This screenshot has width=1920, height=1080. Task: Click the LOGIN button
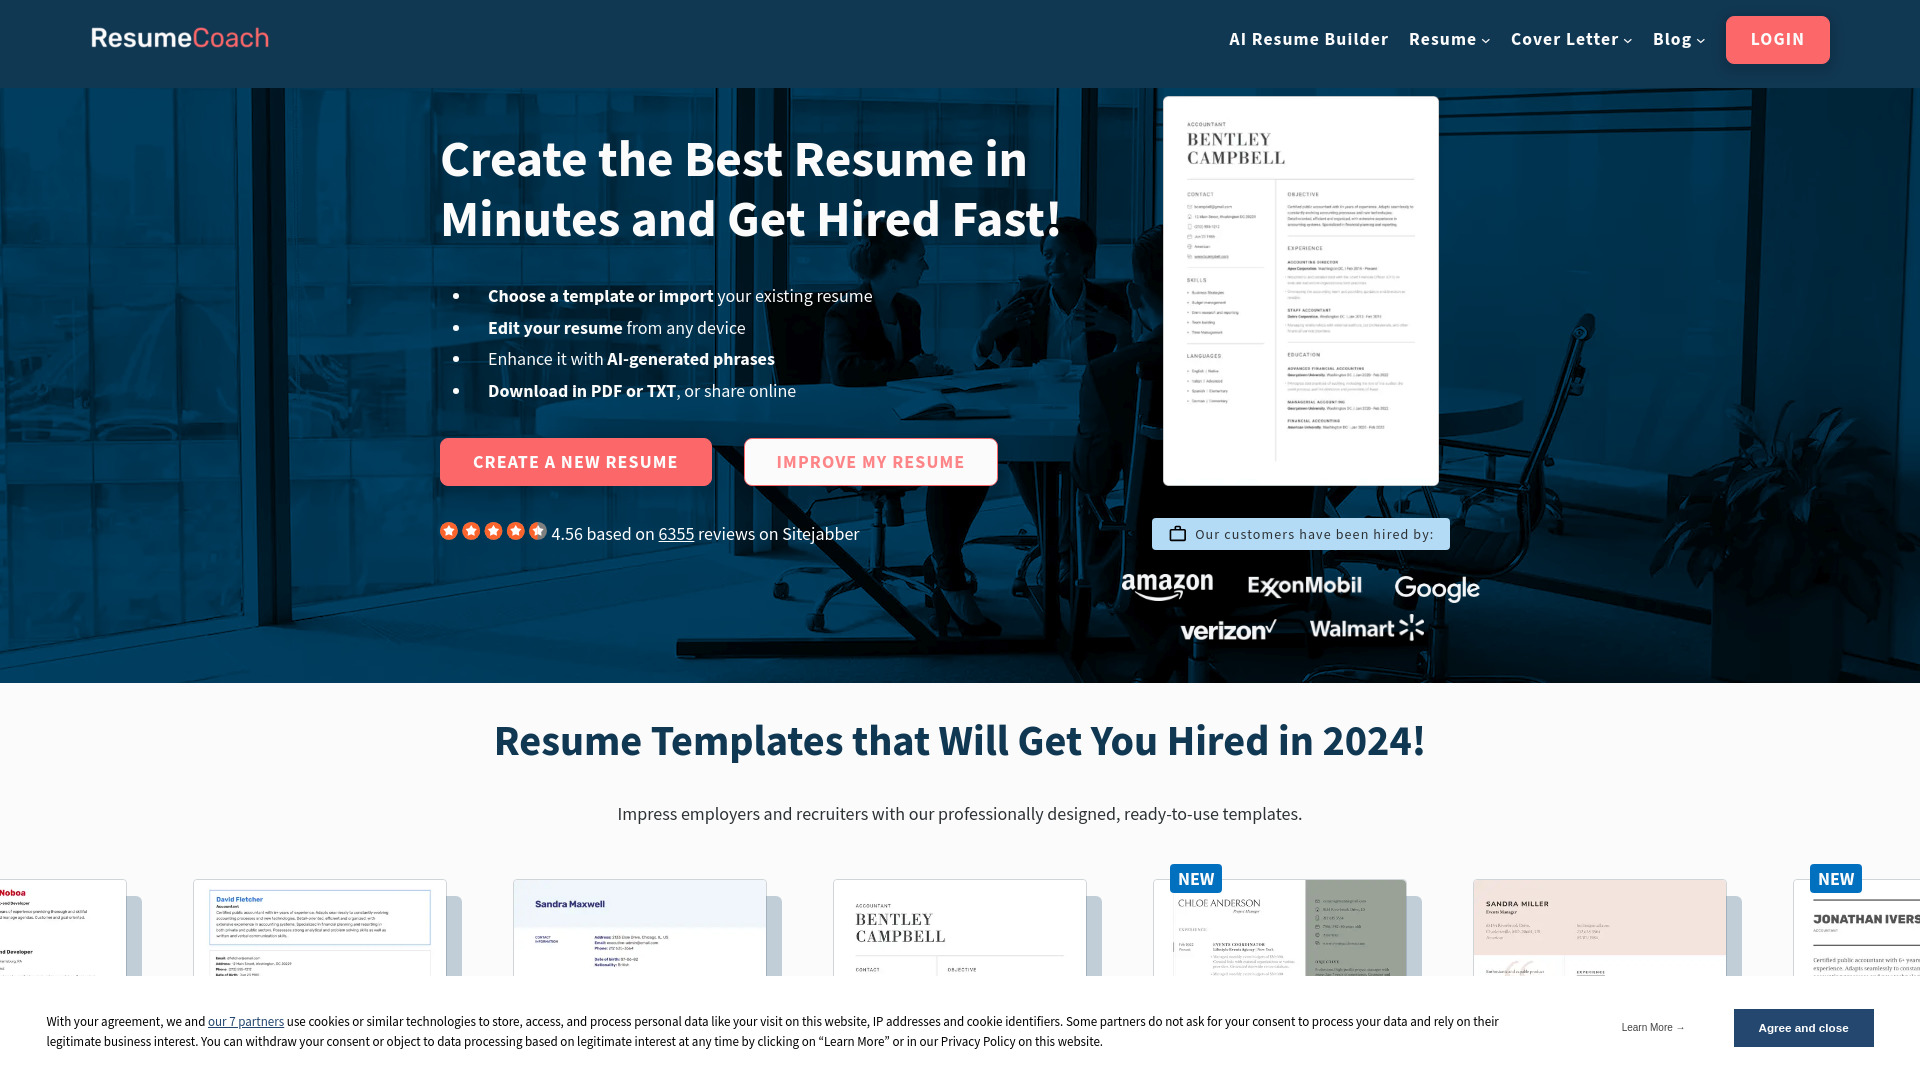click(1778, 40)
